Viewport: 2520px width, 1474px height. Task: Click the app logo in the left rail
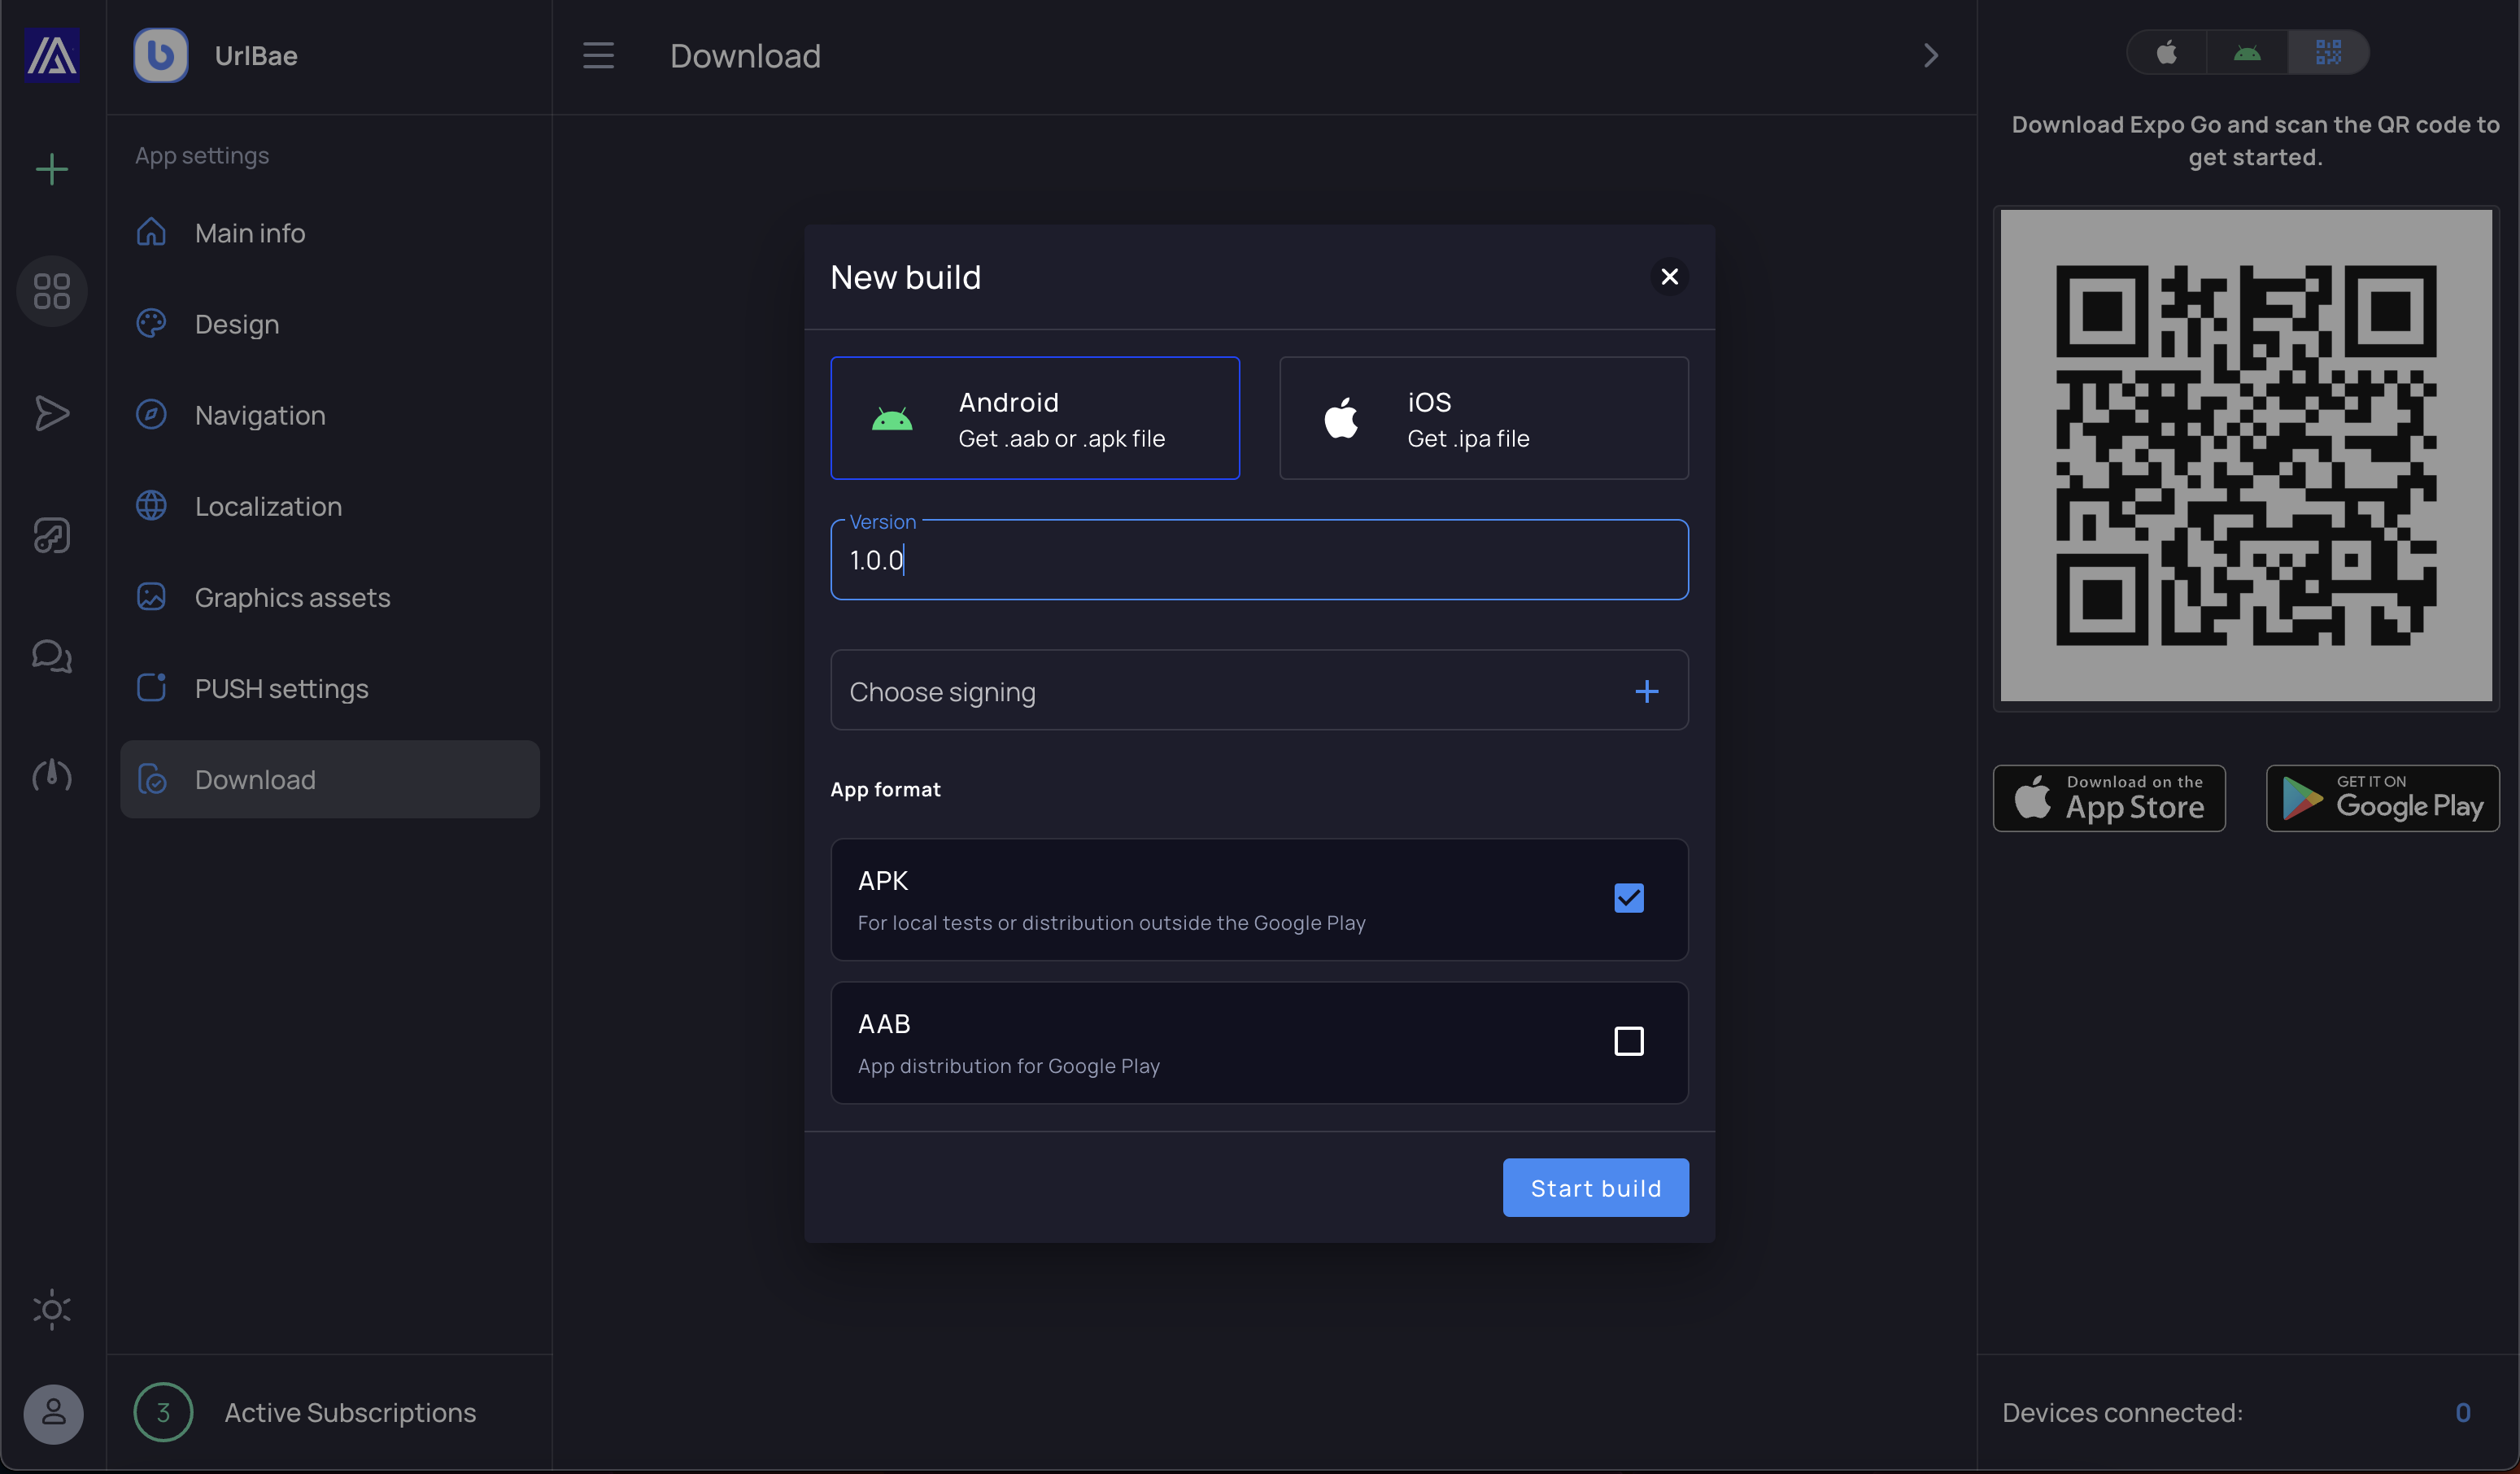[52, 55]
